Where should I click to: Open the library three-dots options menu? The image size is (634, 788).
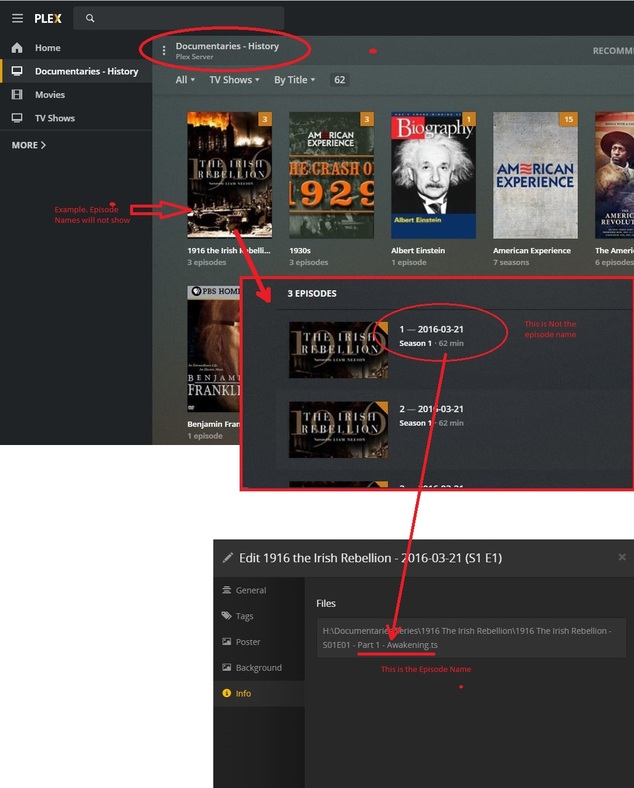(164, 50)
